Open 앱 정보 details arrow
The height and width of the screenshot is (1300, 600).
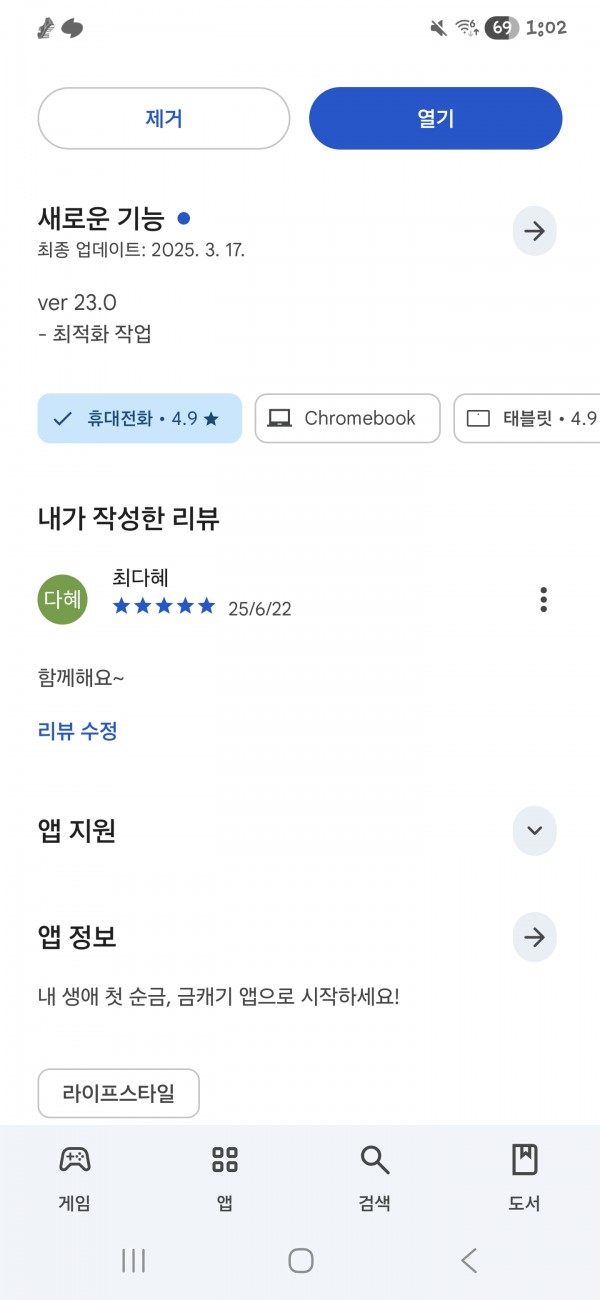pyautogui.click(x=534, y=937)
